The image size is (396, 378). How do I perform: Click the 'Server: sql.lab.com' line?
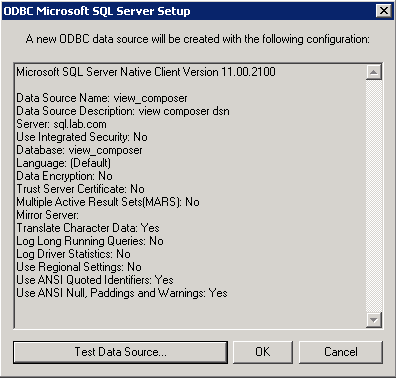click(x=61, y=124)
